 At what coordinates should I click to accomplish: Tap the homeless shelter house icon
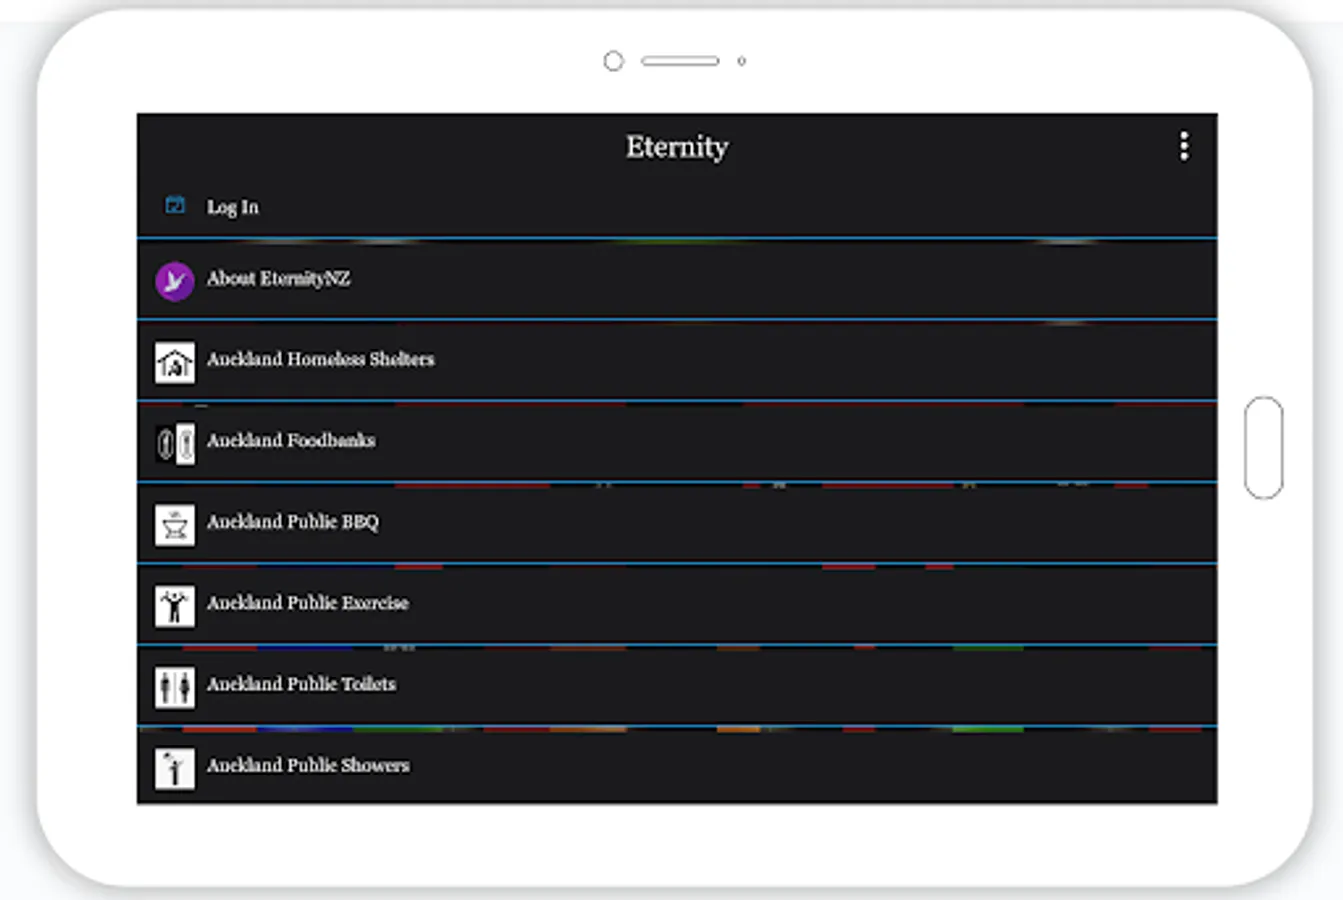[174, 362]
